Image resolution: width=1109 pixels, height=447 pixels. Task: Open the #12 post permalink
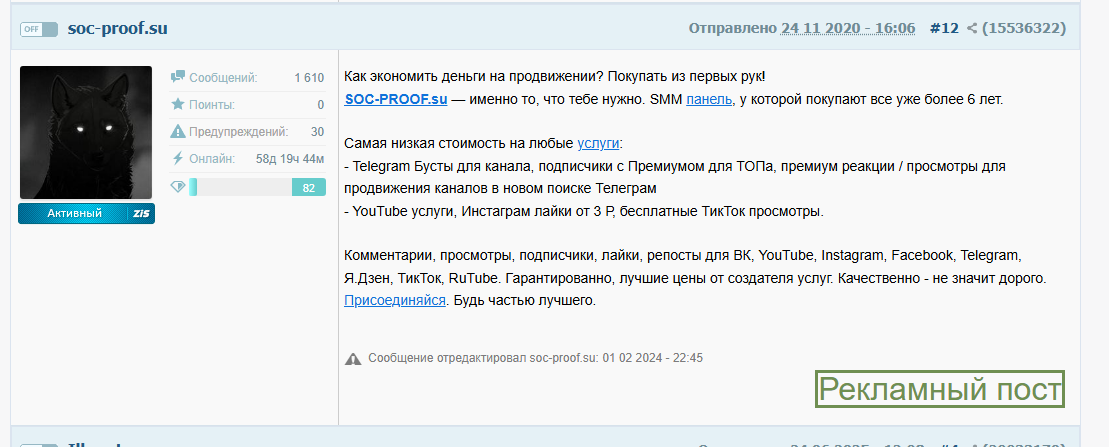[943, 28]
